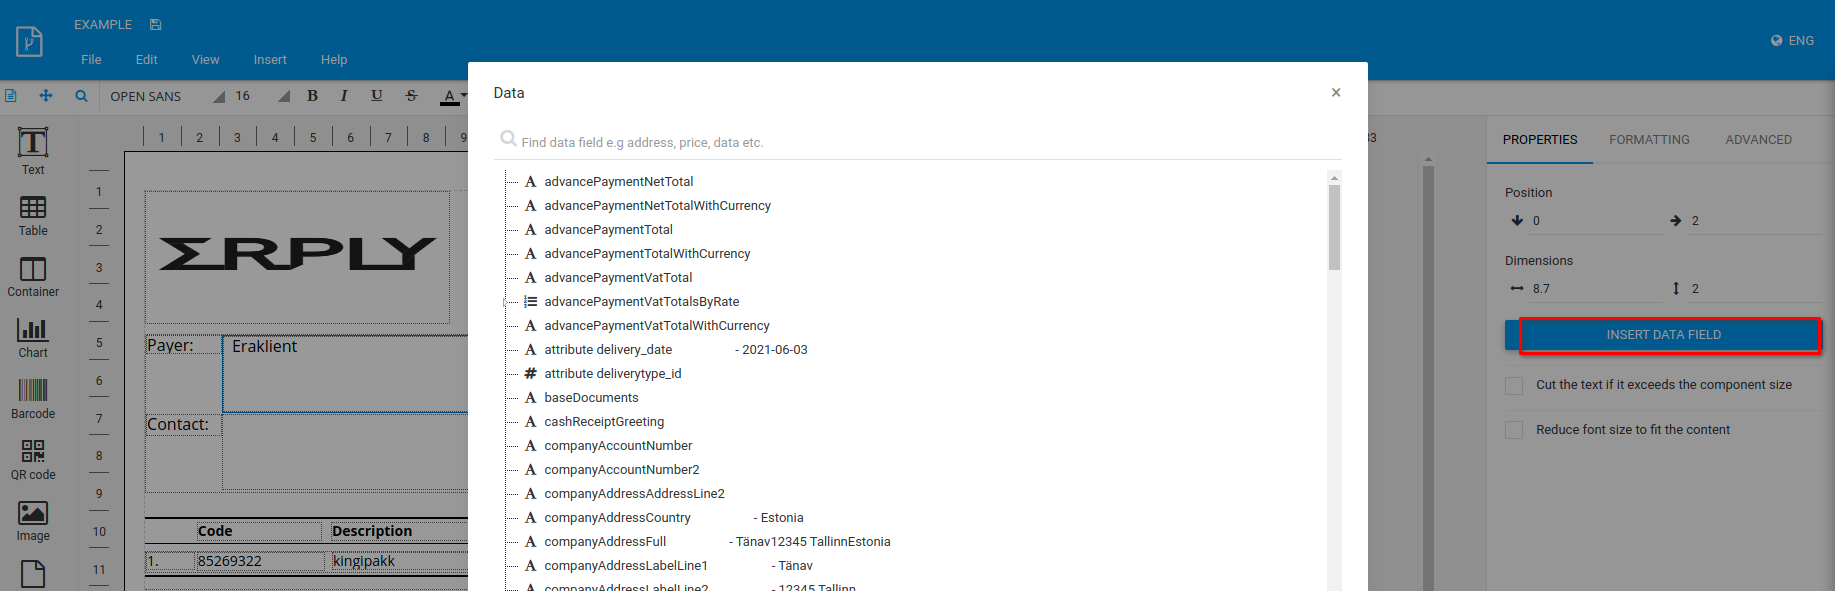Click the vertical position field with 0
1835x591 pixels.
point(1596,221)
